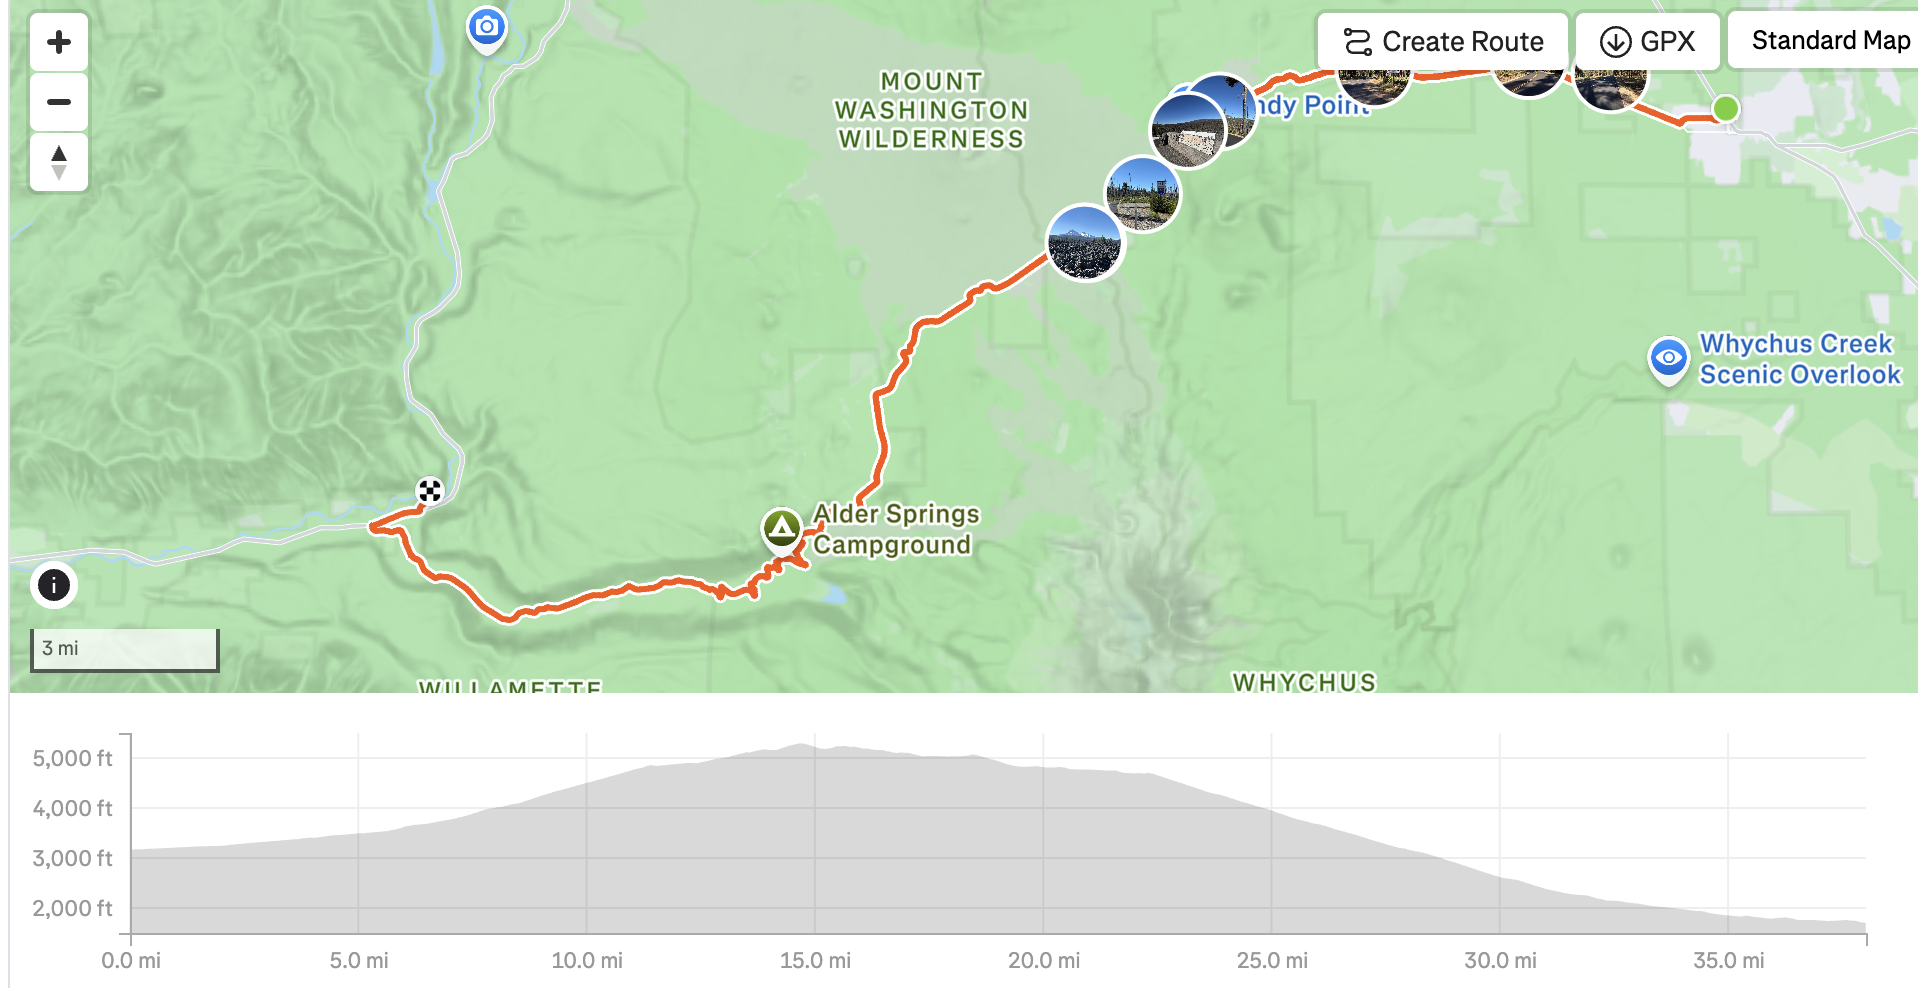This screenshot has height=988, width=1918.
Task: Zoom in on the map
Action: point(59,42)
